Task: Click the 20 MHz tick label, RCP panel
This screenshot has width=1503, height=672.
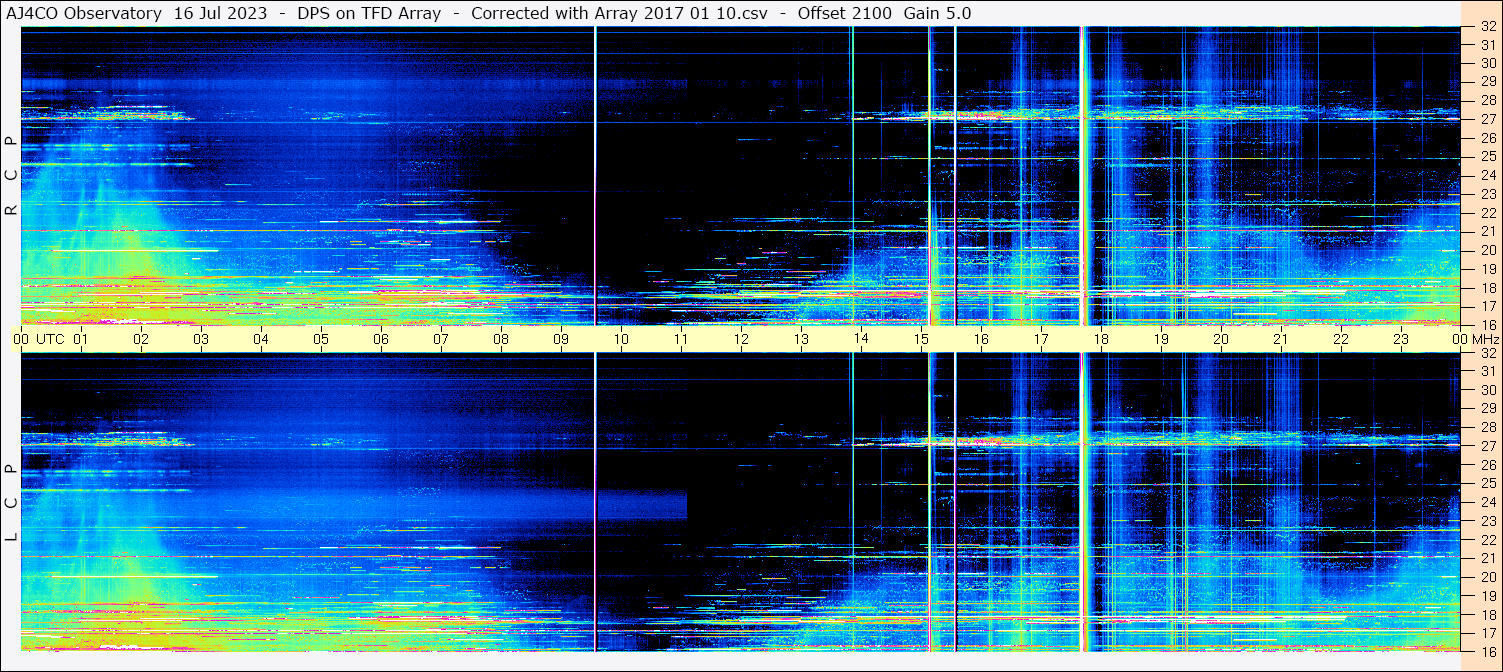Action: pyautogui.click(x=1488, y=250)
